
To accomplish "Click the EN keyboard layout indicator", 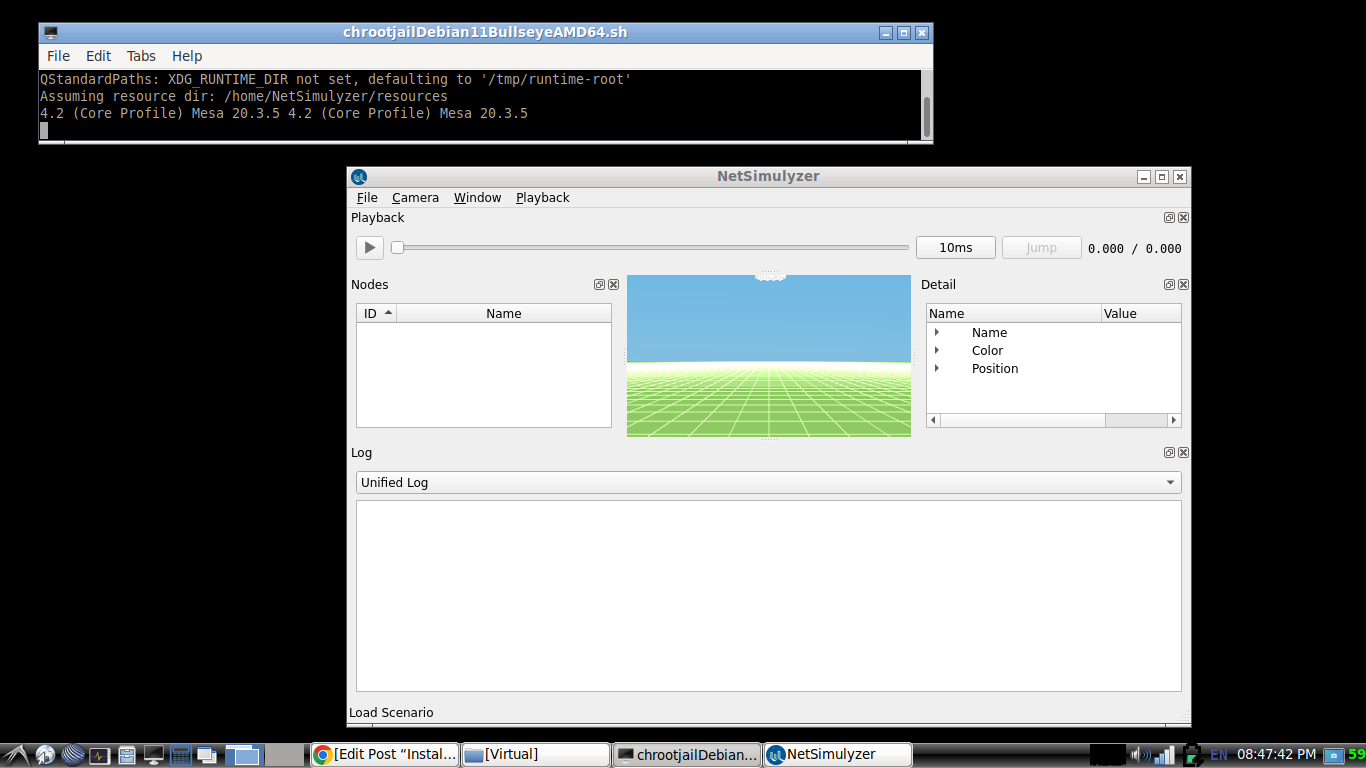I will 1219,755.
